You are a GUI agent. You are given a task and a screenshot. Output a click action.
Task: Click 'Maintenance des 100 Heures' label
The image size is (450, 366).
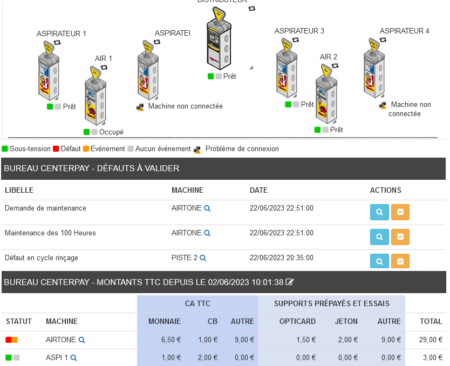pos(50,233)
